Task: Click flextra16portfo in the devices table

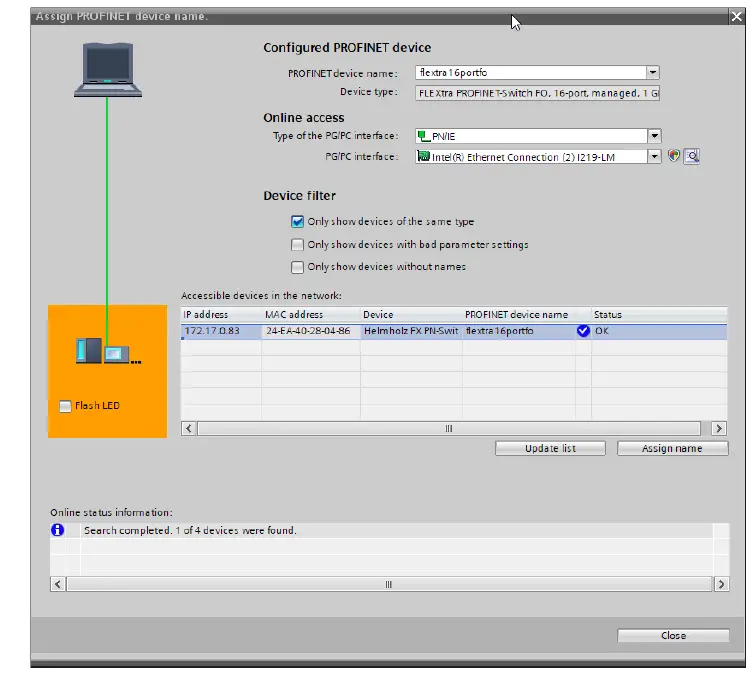Action: click(519, 331)
